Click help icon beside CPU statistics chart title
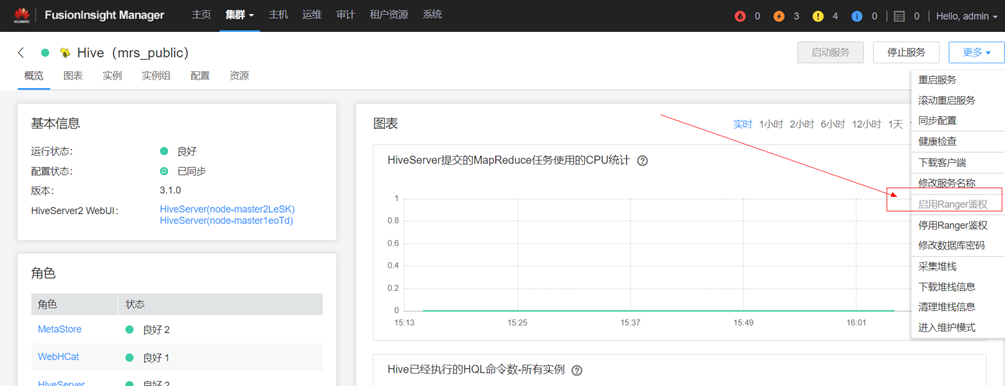 pyautogui.click(x=642, y=160)
